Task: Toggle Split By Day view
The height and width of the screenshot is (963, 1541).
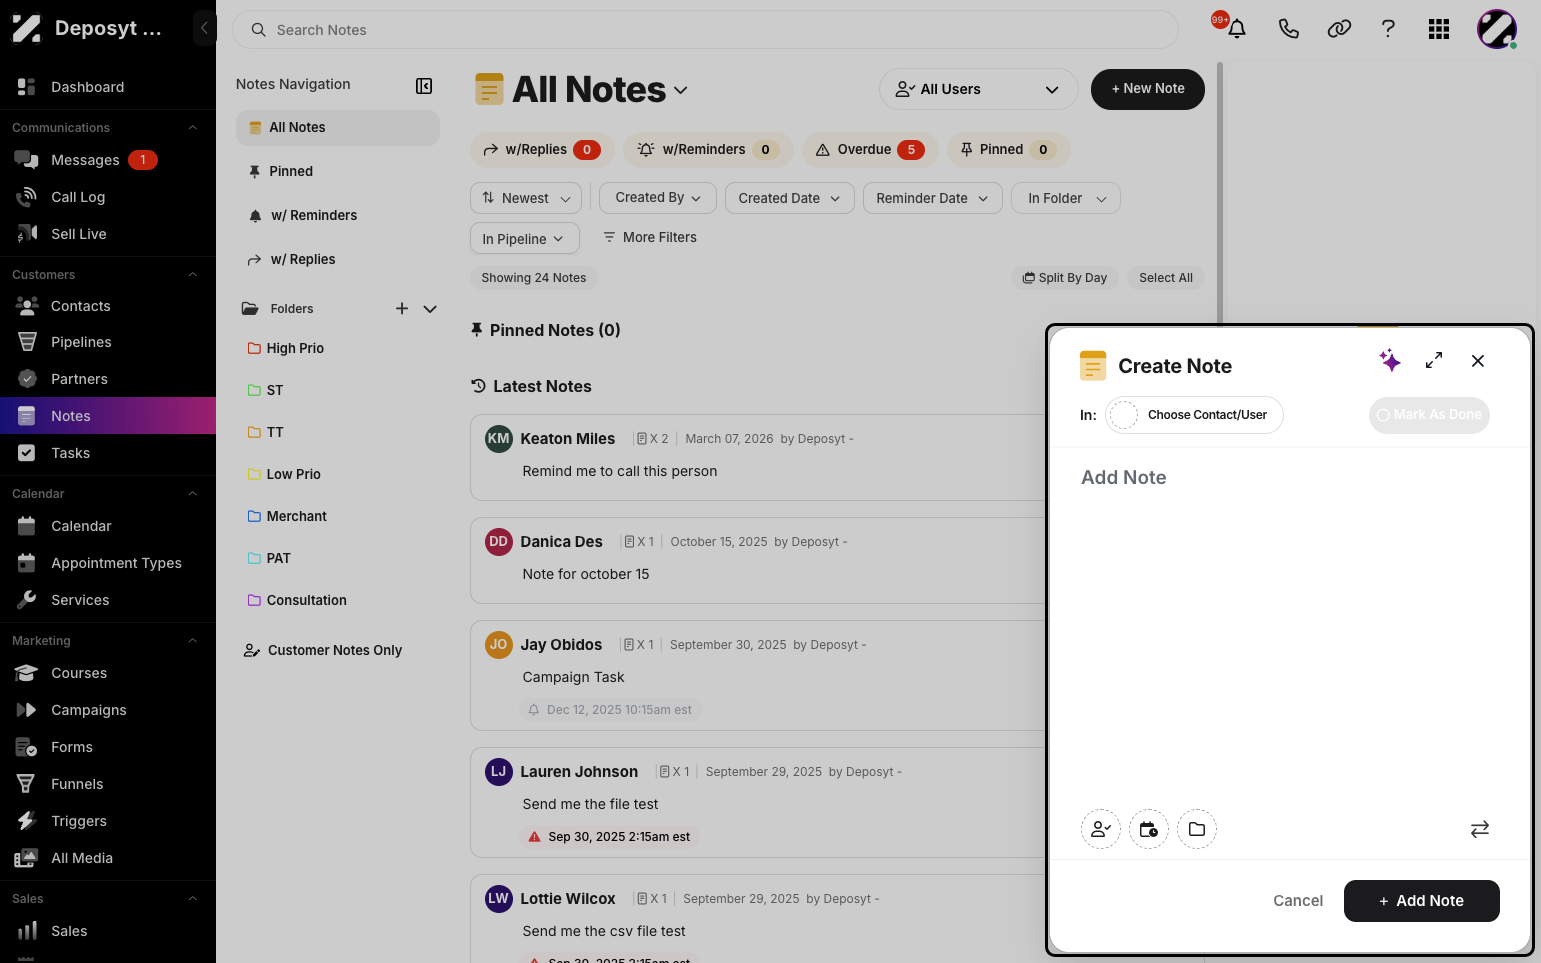Action: [x=1064, y=278]
